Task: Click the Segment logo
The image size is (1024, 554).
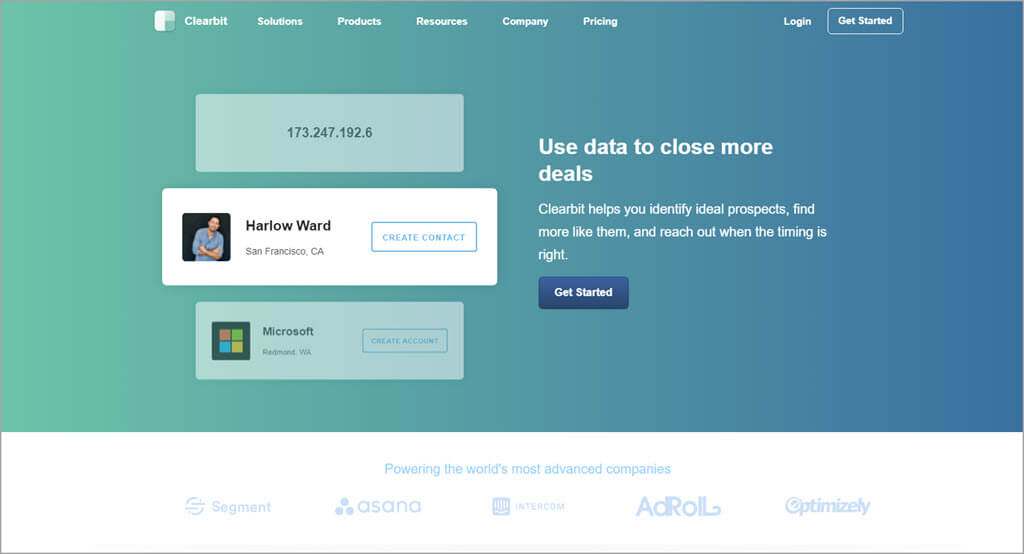Action: (x=228, y=507)
